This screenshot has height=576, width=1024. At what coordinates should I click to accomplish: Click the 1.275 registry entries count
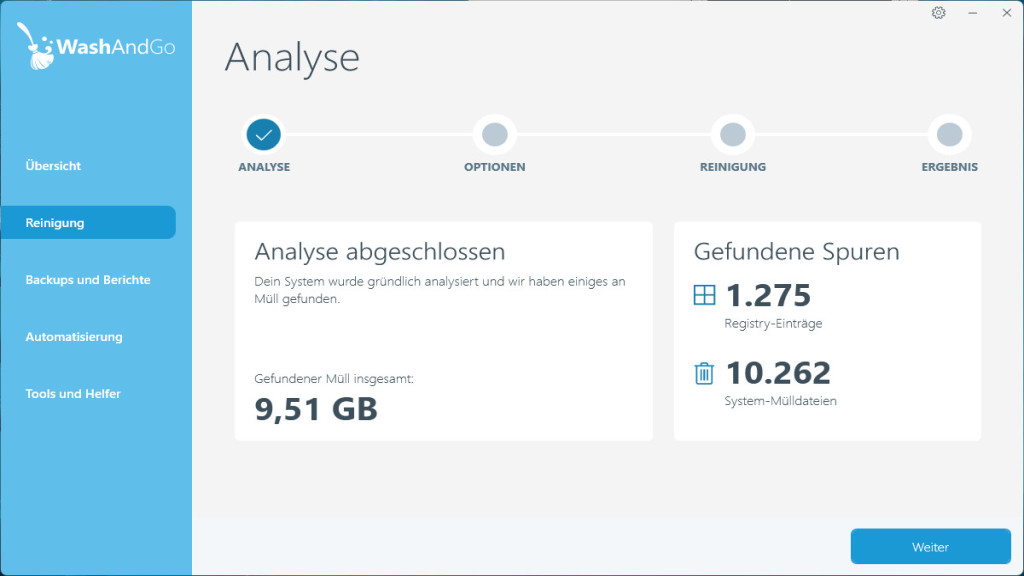point(768,296)
